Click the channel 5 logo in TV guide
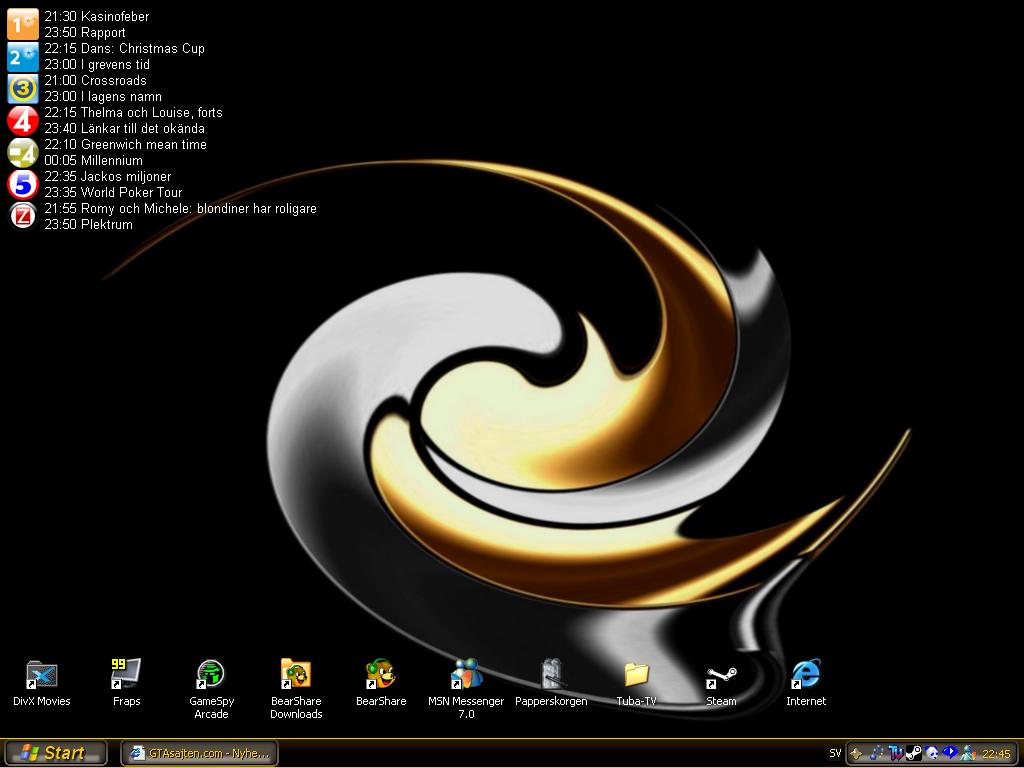Image resolution: width=1024 pixels, height=768 pixels. (x=22, y=184)
